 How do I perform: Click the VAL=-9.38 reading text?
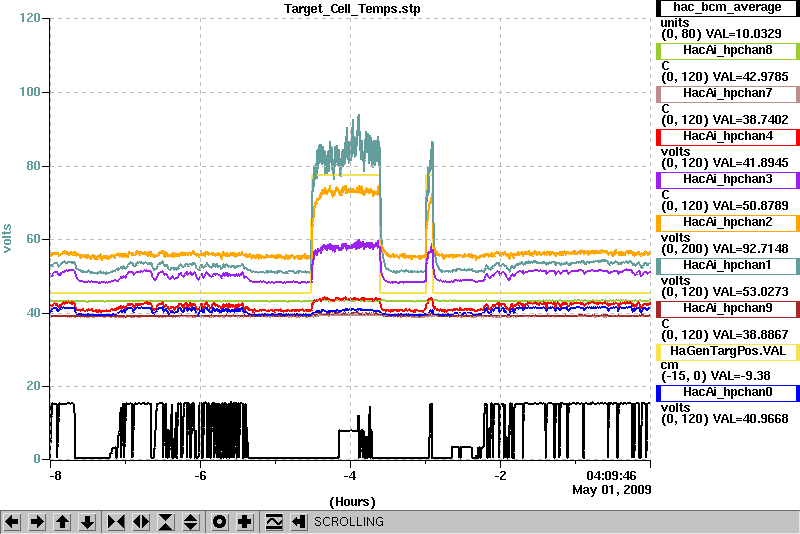click(x=740, y=376)
